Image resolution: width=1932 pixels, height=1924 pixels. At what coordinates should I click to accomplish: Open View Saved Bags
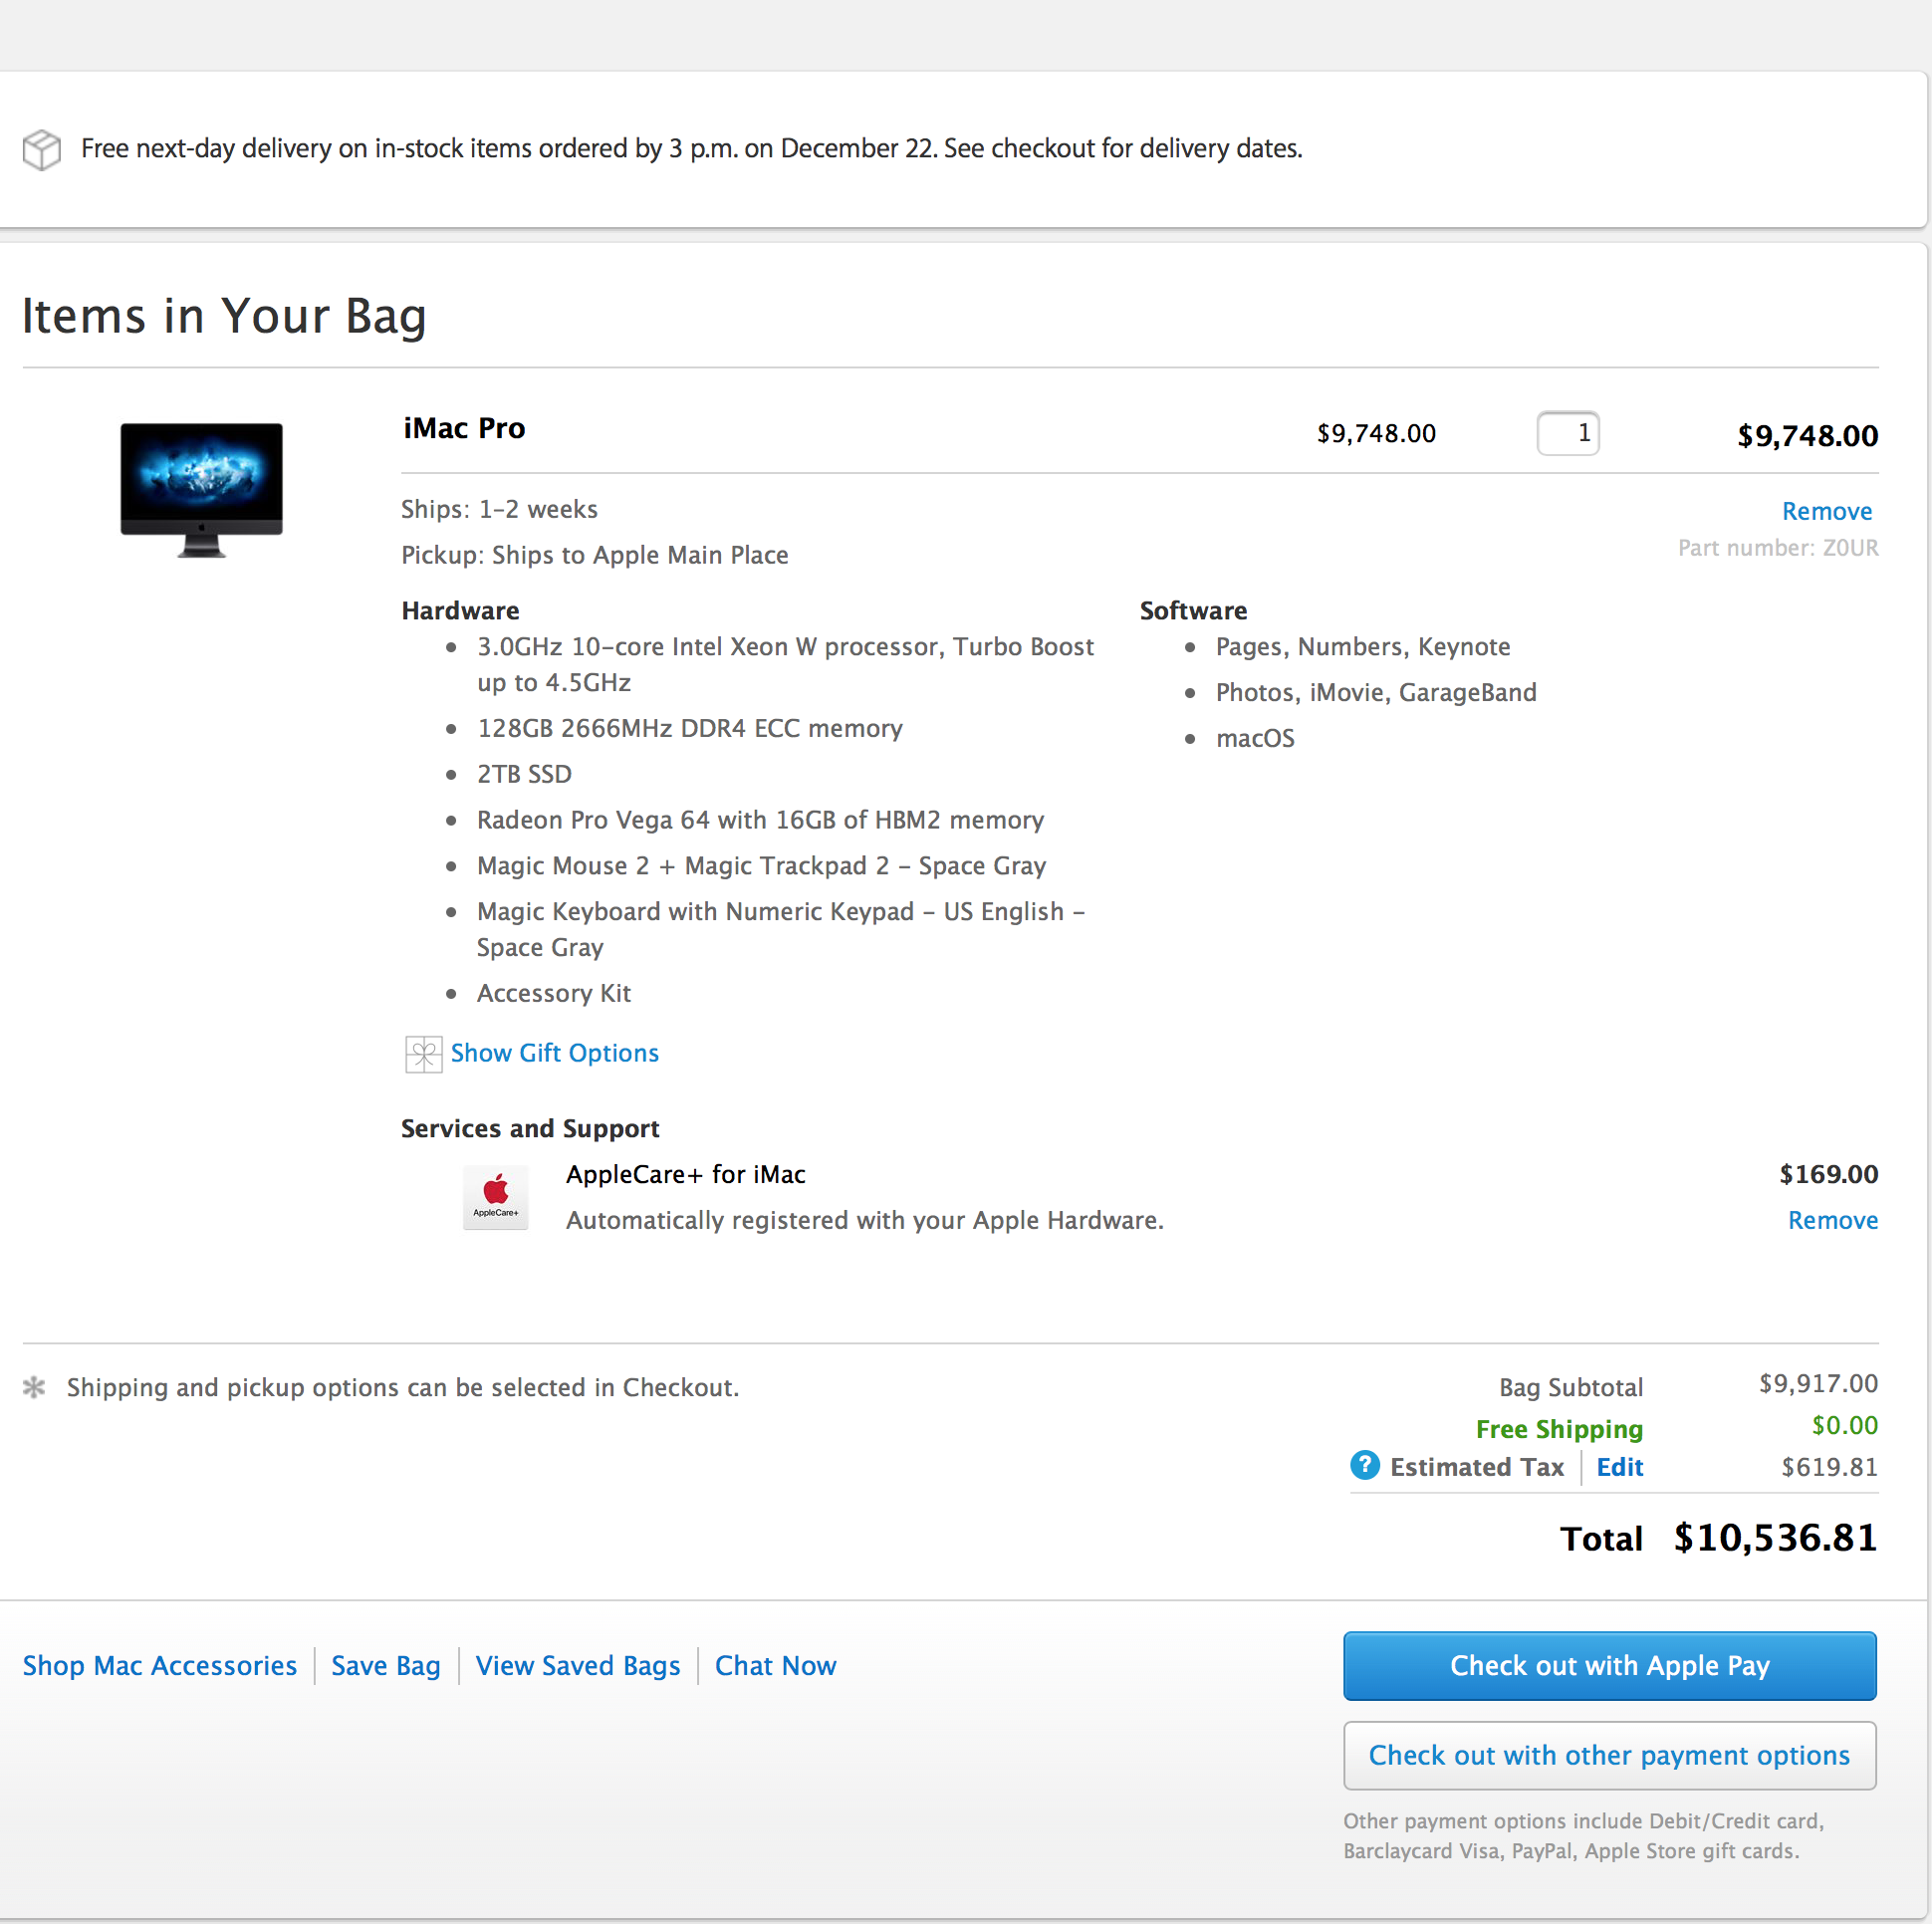point(577,1665)
